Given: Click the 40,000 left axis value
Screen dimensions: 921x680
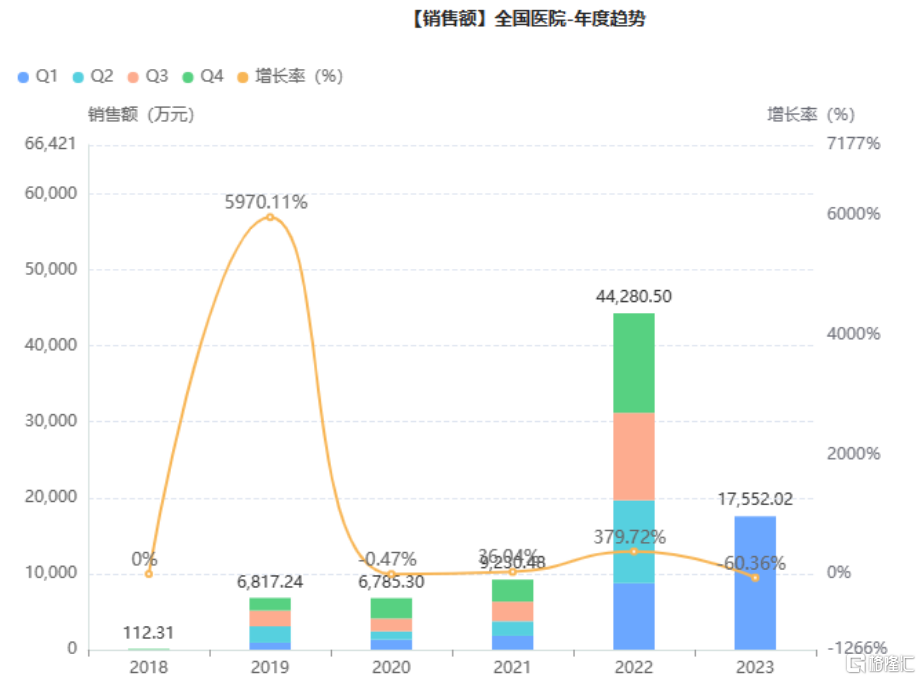Looking at the screenshot, I should pos(51,345).
